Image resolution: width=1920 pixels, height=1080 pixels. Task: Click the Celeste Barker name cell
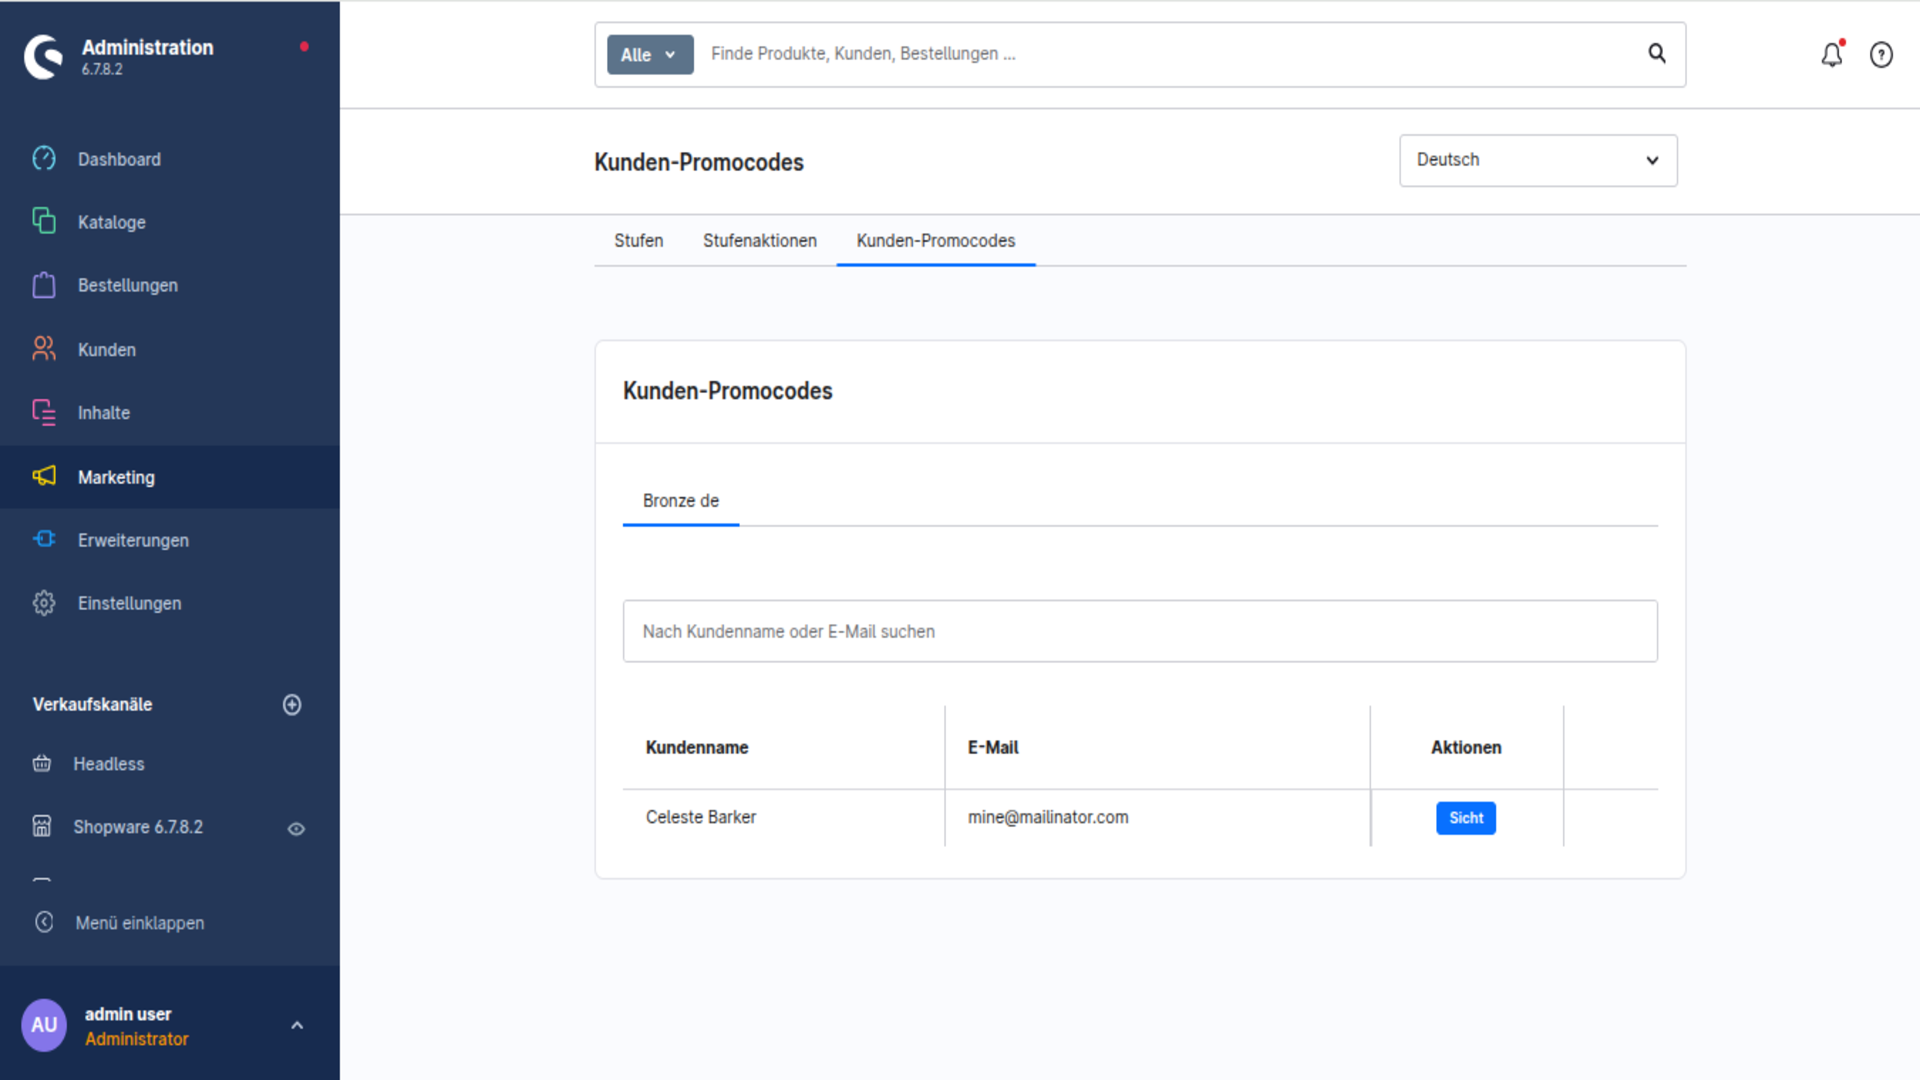pyautogui.click(x=701, y=817)
